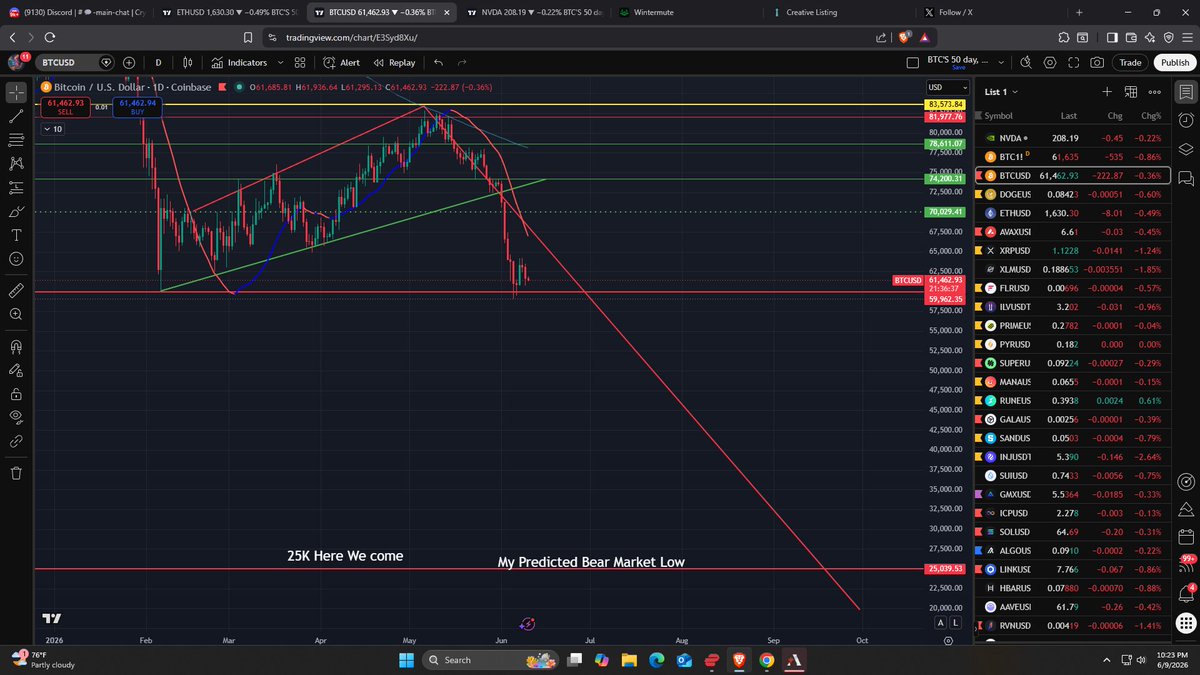The width and height of the screenshot is (1200, 675).
Task: Open chart settings hexagon icon
Action: coord(1050,62)
